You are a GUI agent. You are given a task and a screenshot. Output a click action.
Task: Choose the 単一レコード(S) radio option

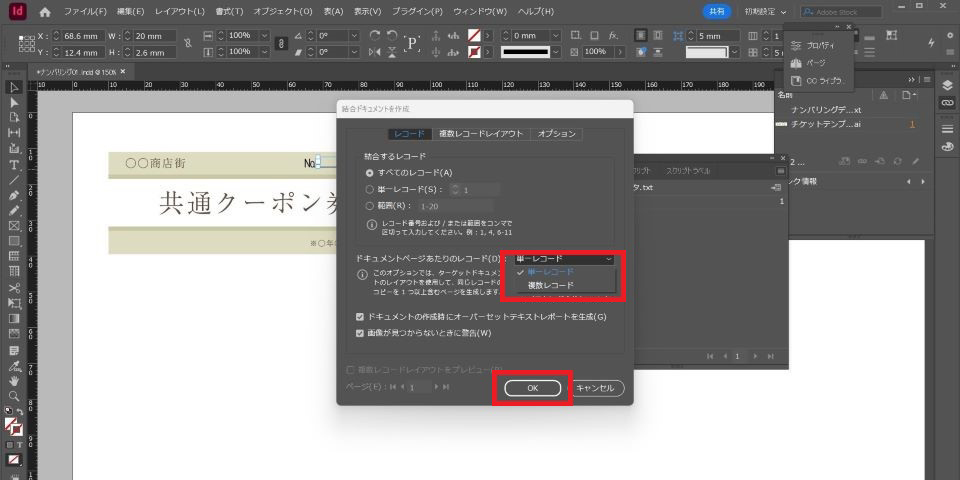click(x=370, y=188)
